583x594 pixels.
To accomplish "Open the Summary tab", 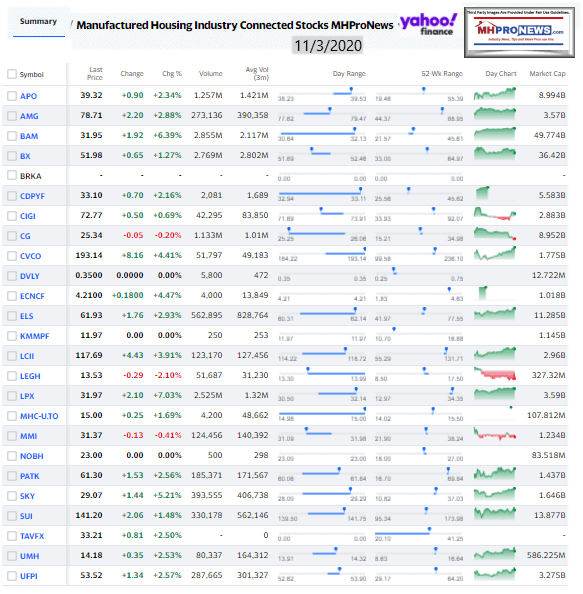I will pyautogui.click(x=38, y=22).
